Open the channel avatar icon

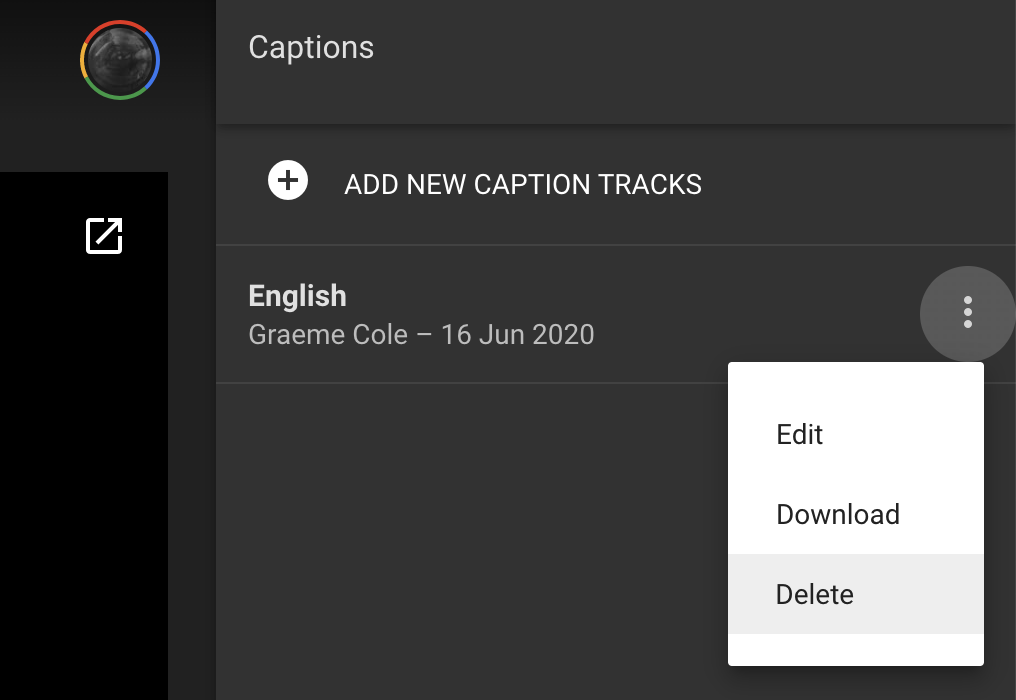point(119,59)
